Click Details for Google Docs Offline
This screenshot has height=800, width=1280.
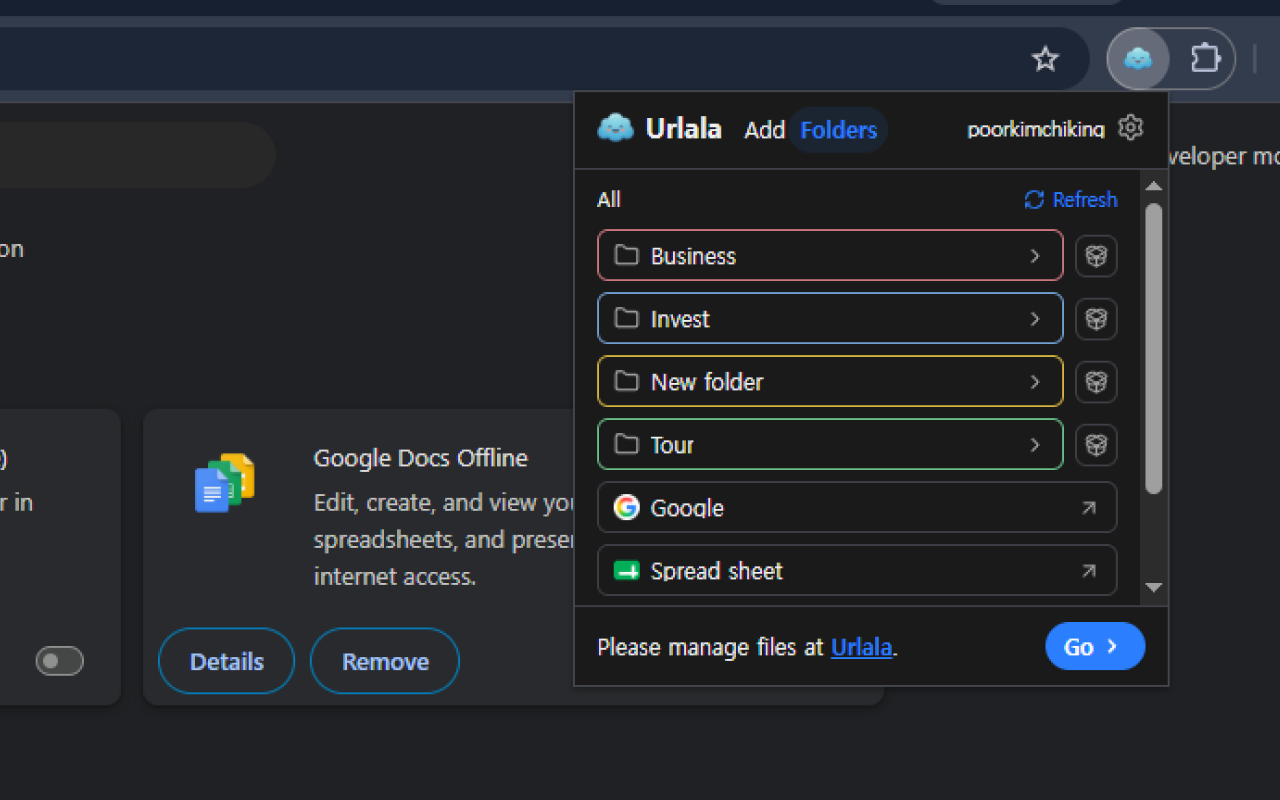click(227, 661)
